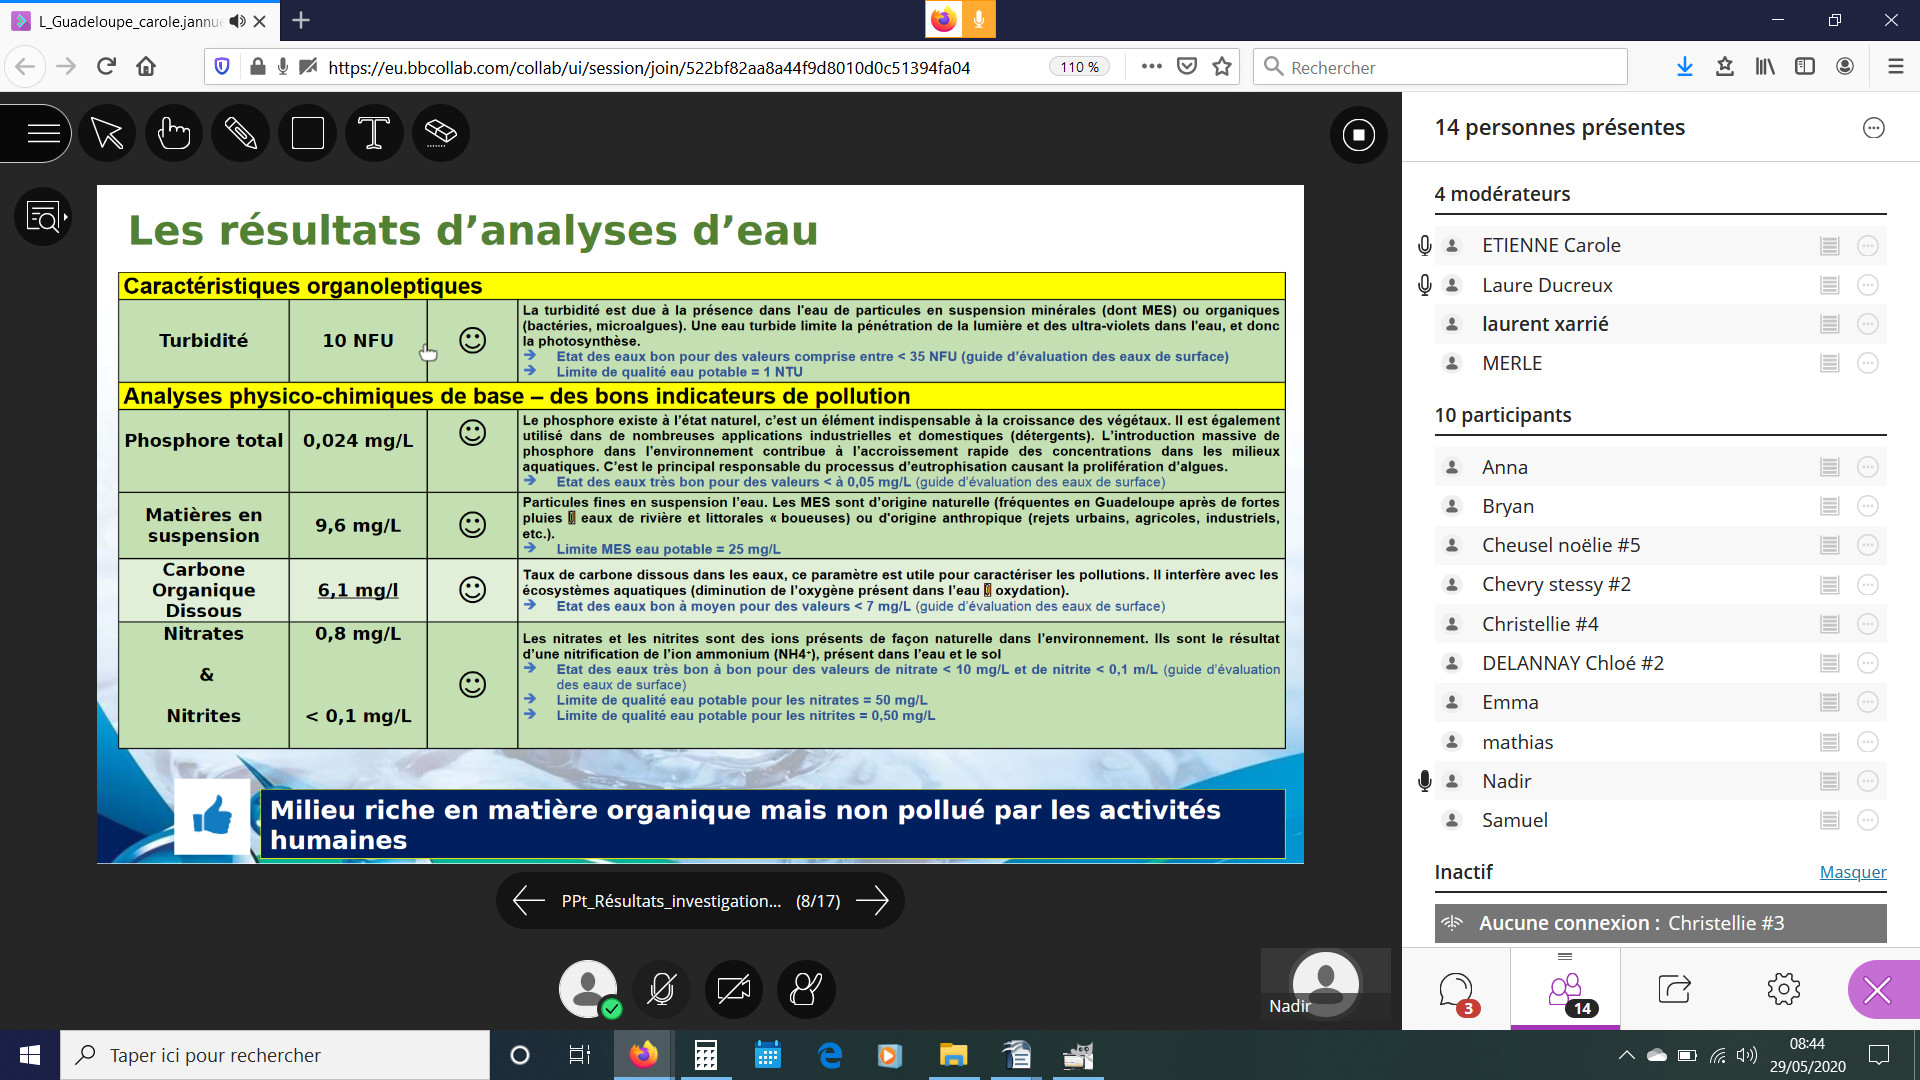Select the pointer arrow tool

(107, 133)
